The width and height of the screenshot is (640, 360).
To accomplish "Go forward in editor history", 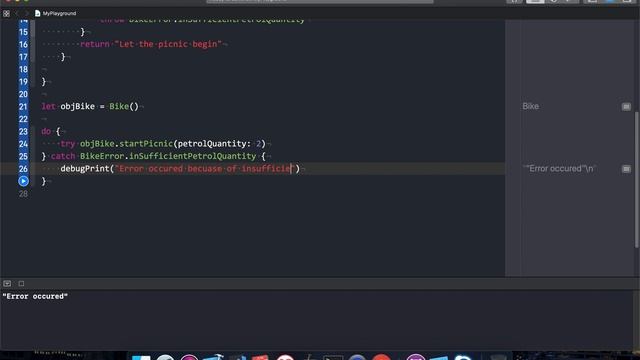I will pyautogui.click(x=27, y=13).
